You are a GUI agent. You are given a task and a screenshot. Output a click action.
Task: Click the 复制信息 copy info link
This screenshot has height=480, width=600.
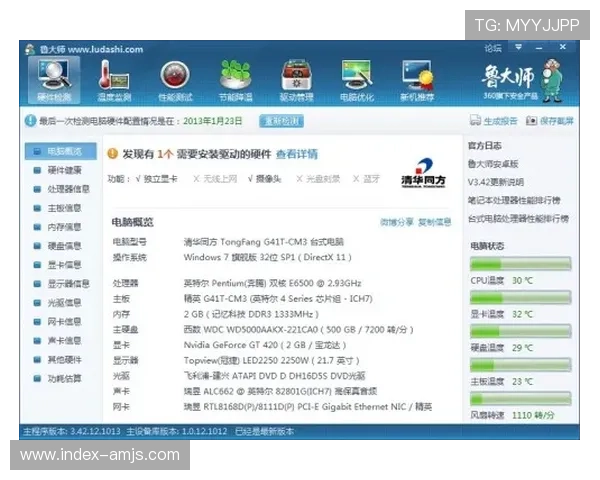click(x=434, y=222)
